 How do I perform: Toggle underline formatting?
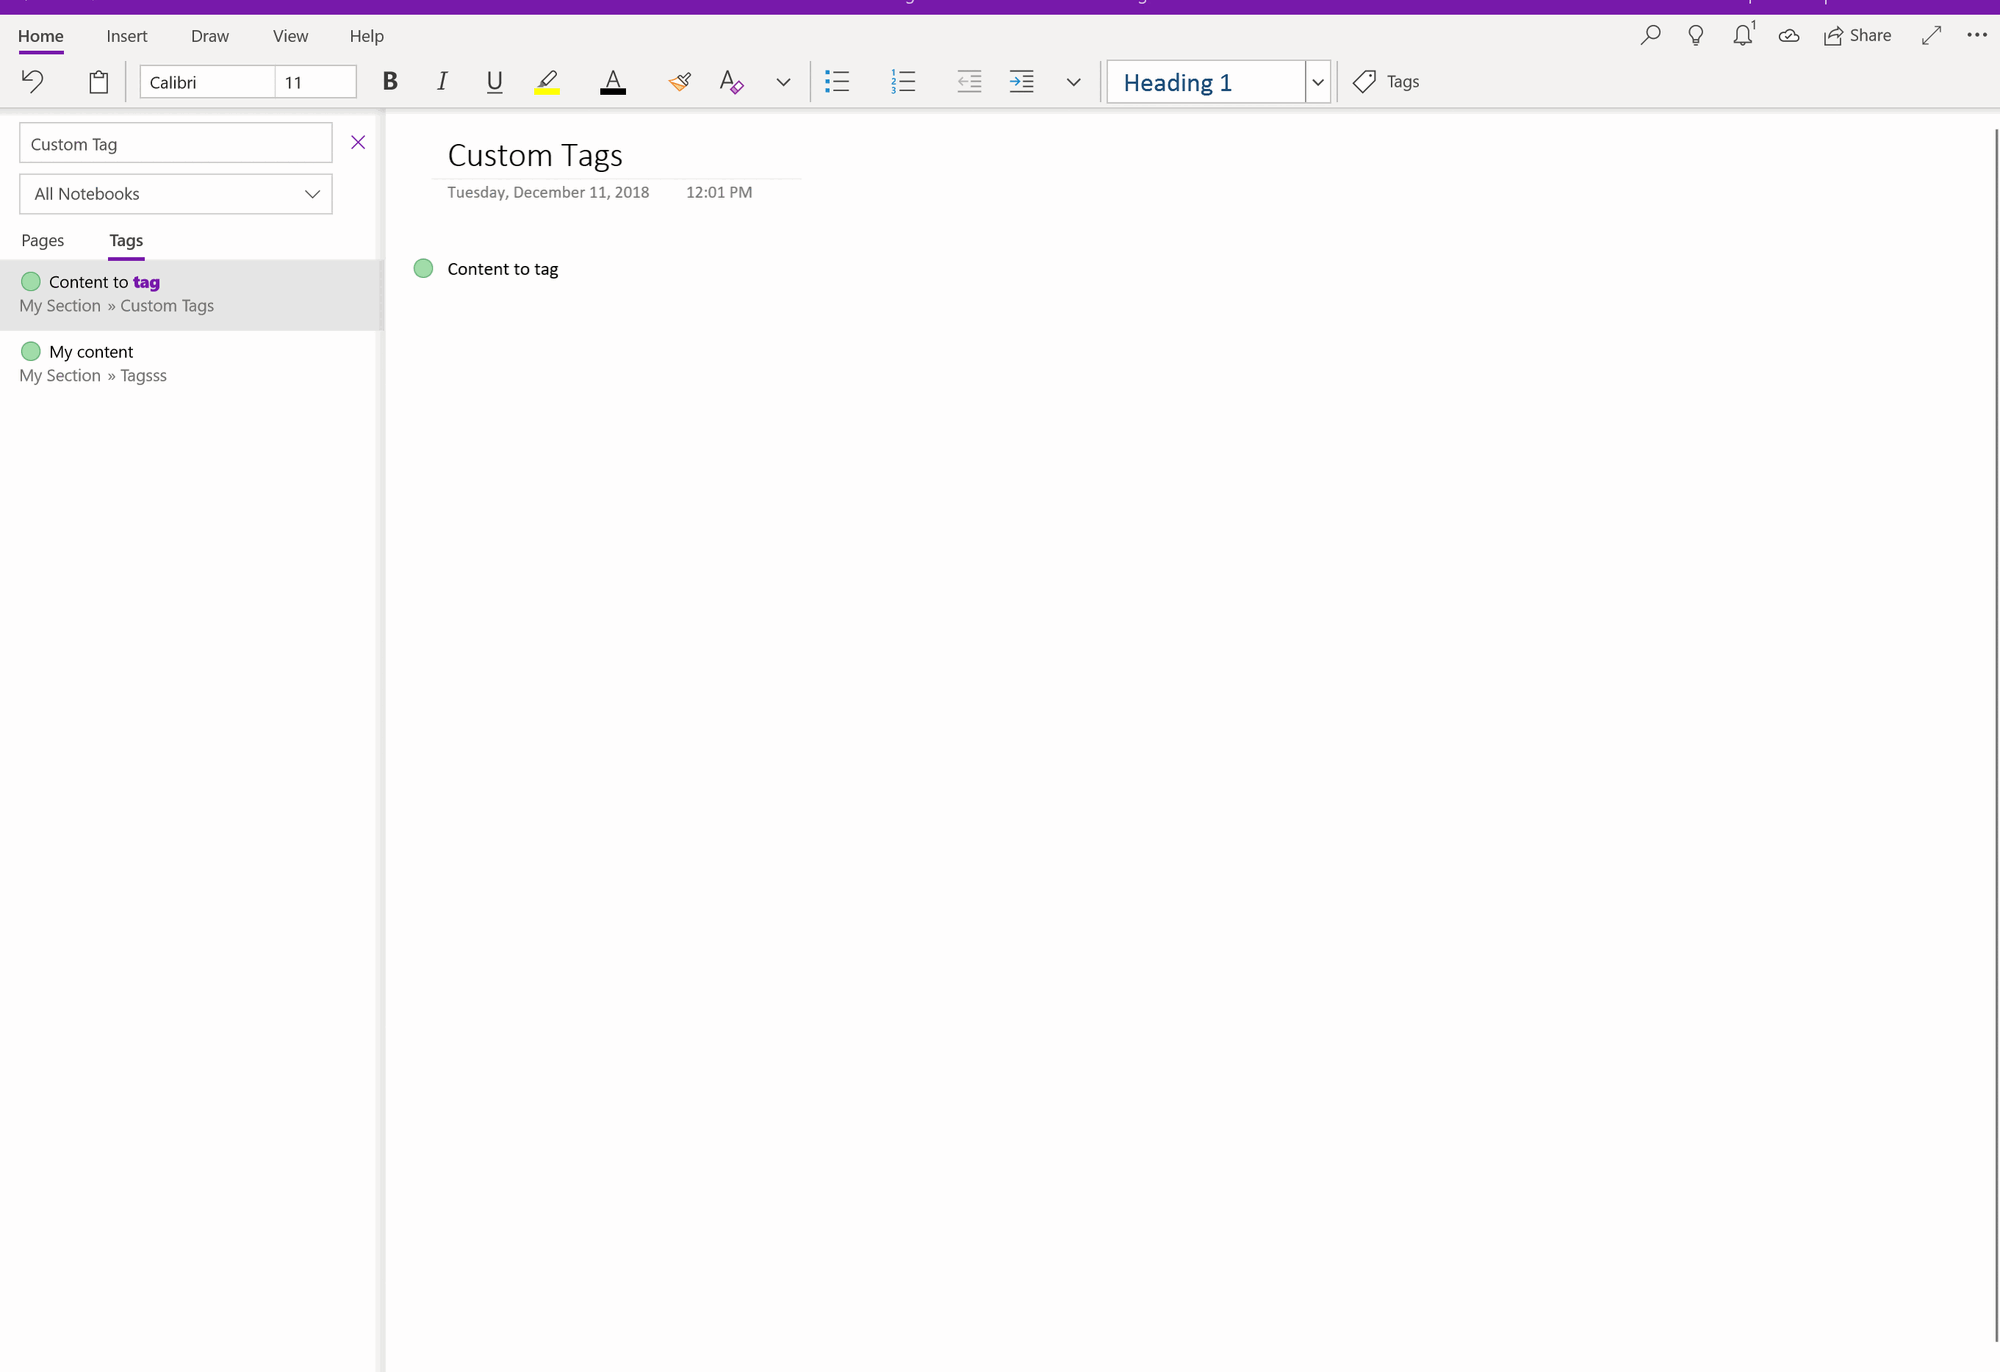494,82
